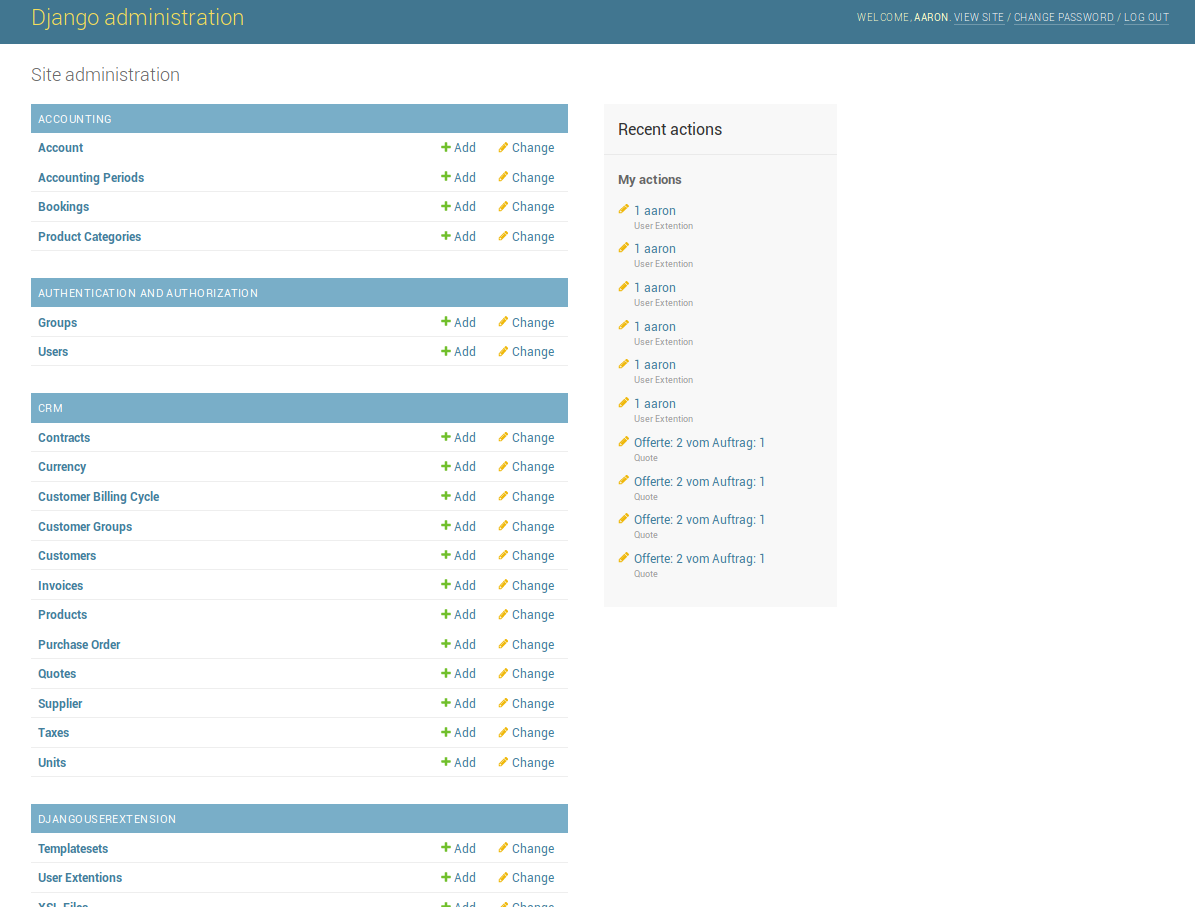Open the second Offerte recent action

tap(699, 481)
